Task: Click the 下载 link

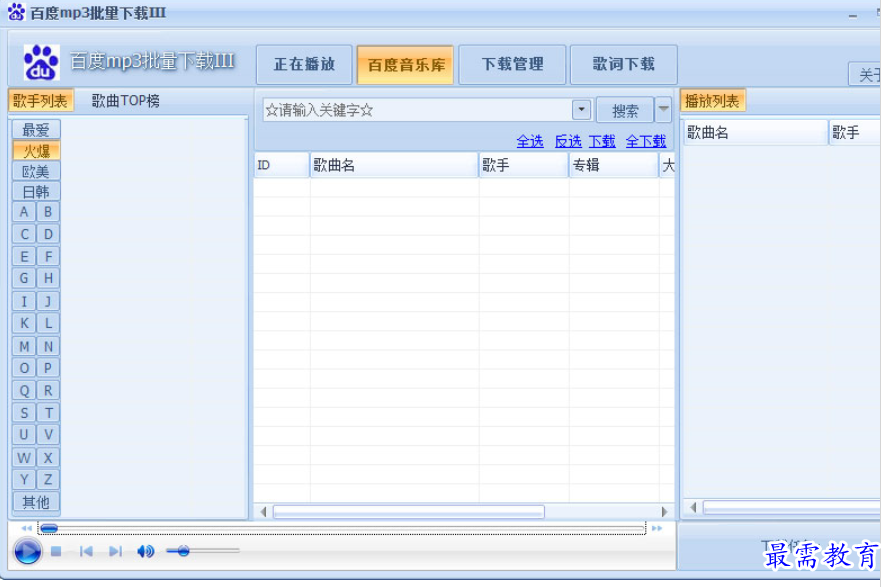Action: click(602, 141)
